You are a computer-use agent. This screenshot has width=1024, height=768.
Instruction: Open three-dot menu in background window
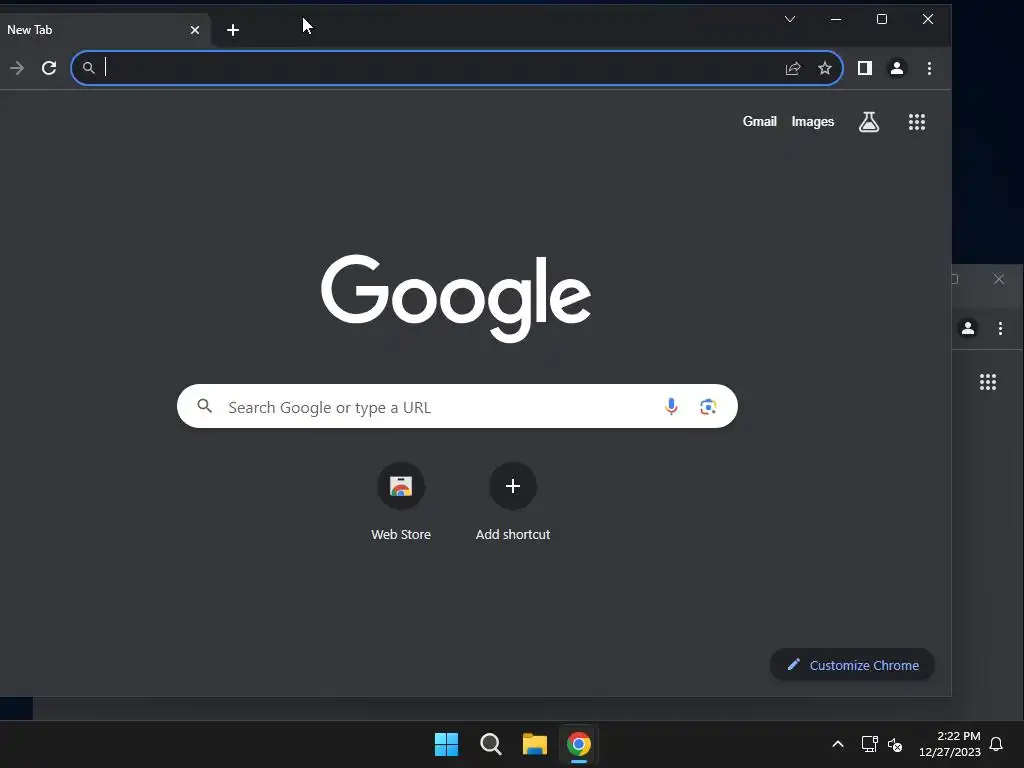[x=1000, y=328]
